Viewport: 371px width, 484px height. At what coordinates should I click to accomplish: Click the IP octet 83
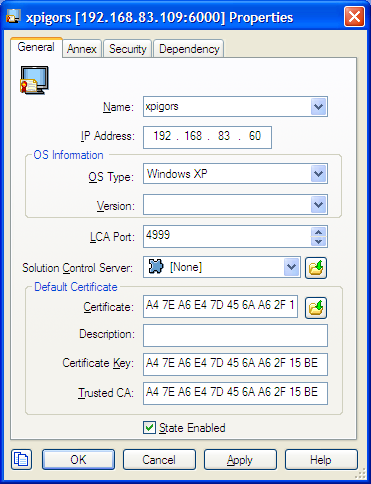point(224,136)
